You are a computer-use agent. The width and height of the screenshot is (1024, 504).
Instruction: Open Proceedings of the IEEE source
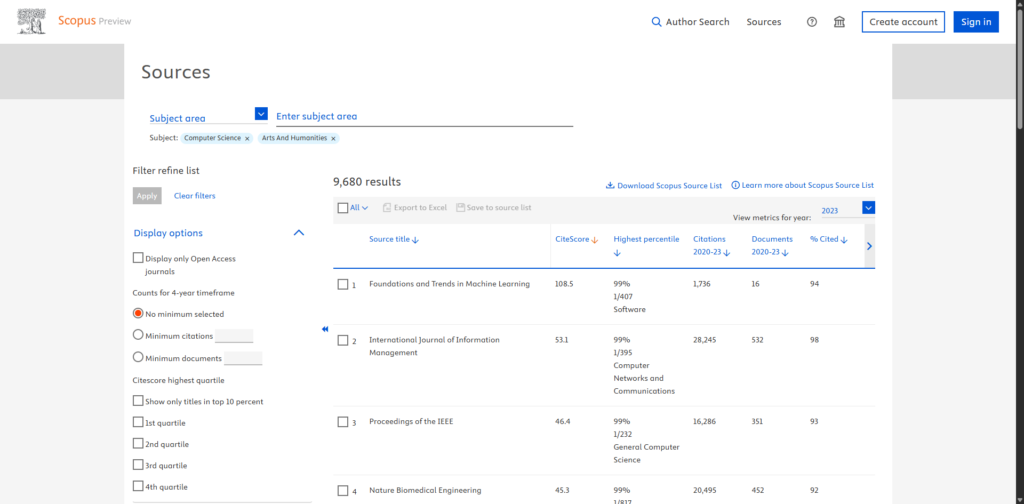(x=411, y=421)
